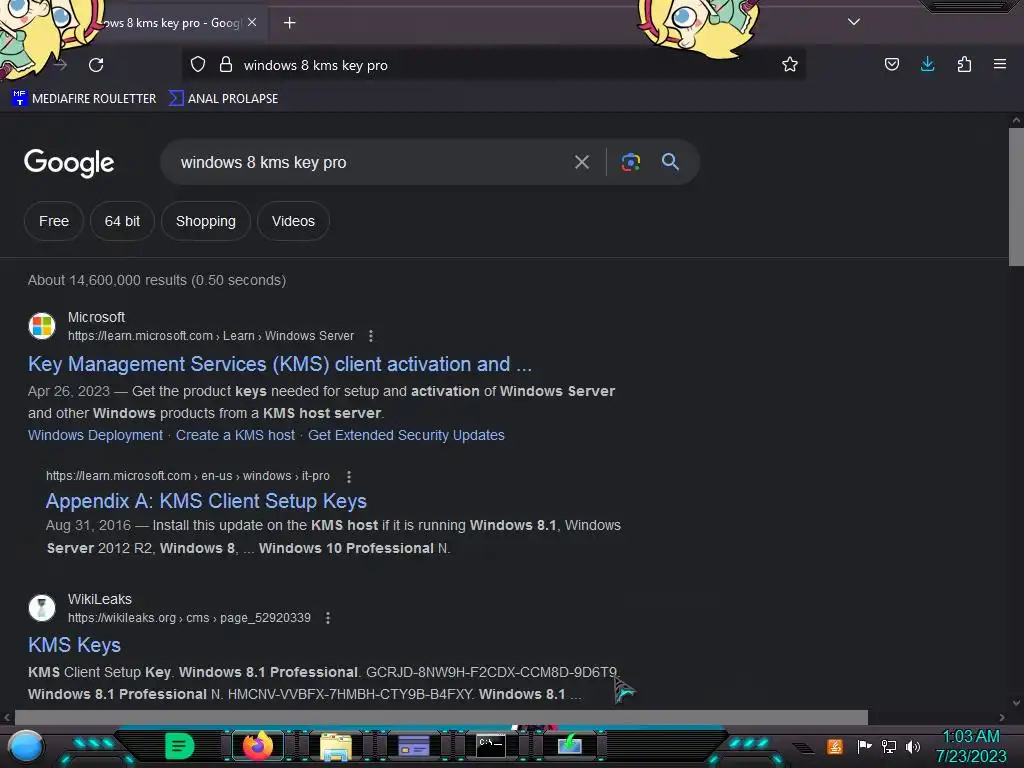This screenshot has height=768, width=1024.
Task: Open Action Center flag icon
Action: (864, 746)
